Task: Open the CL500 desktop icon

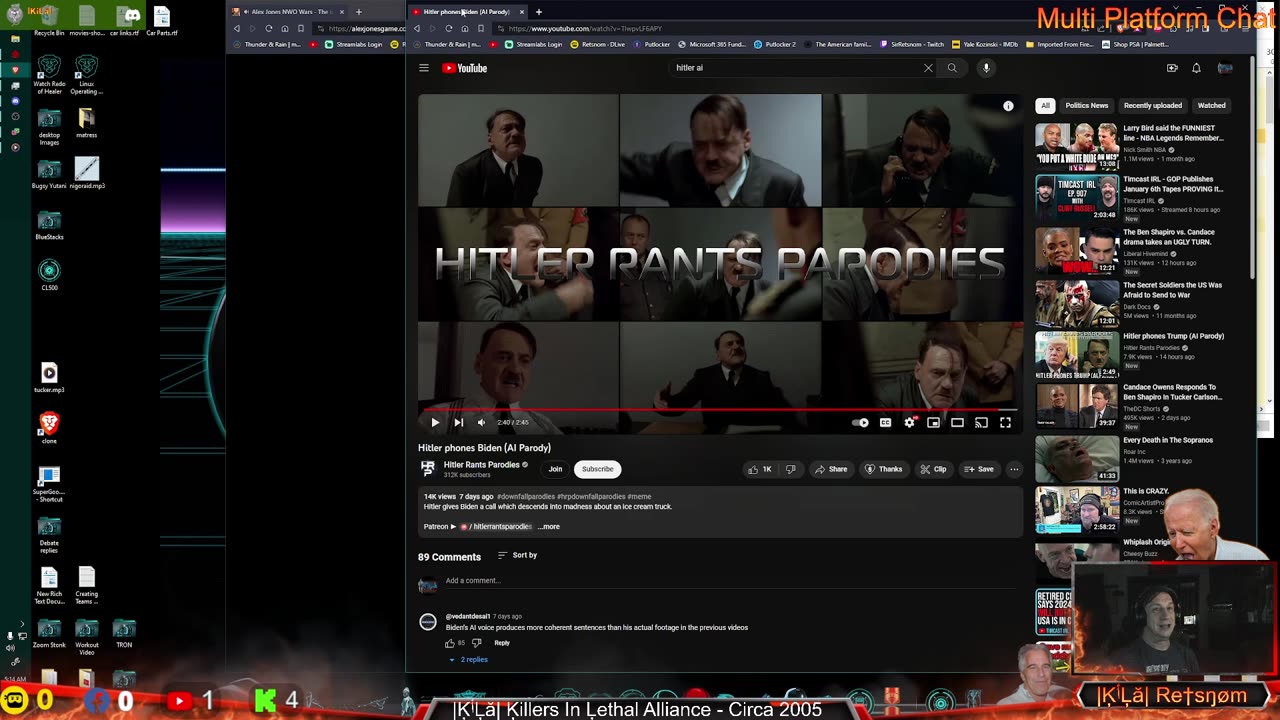Action: [49, 275]
